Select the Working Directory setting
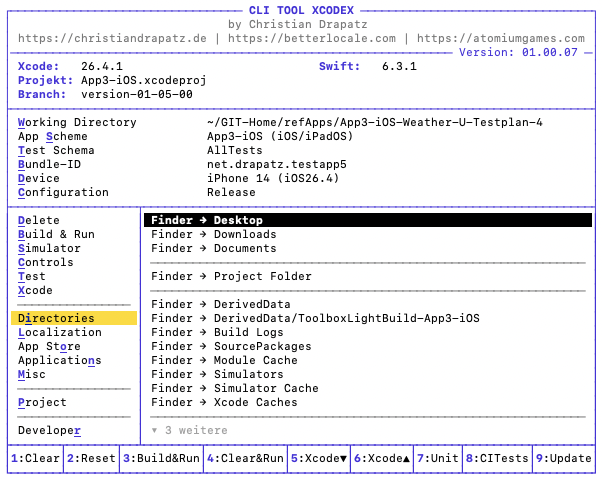 tap(77, 122)
